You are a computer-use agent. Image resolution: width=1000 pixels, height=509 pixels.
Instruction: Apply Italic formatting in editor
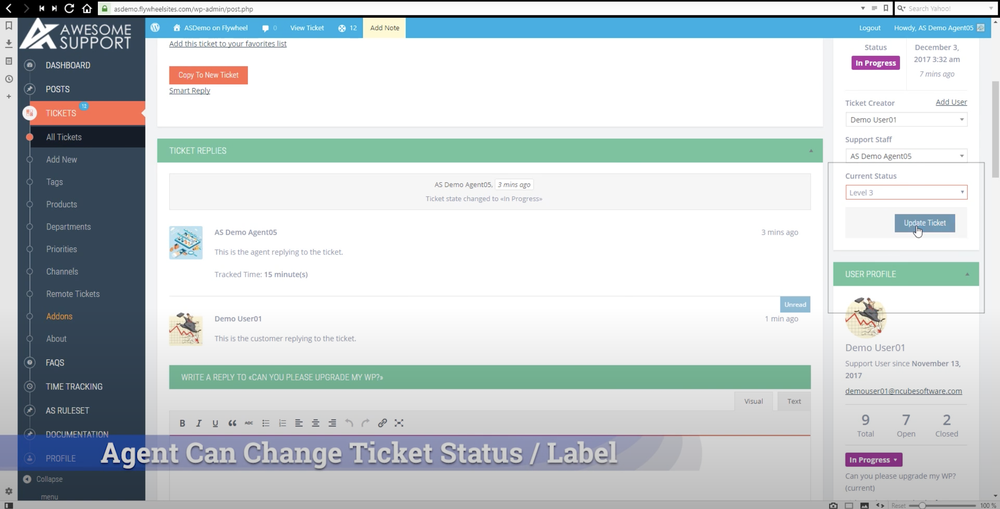click(x=198, y=423)
